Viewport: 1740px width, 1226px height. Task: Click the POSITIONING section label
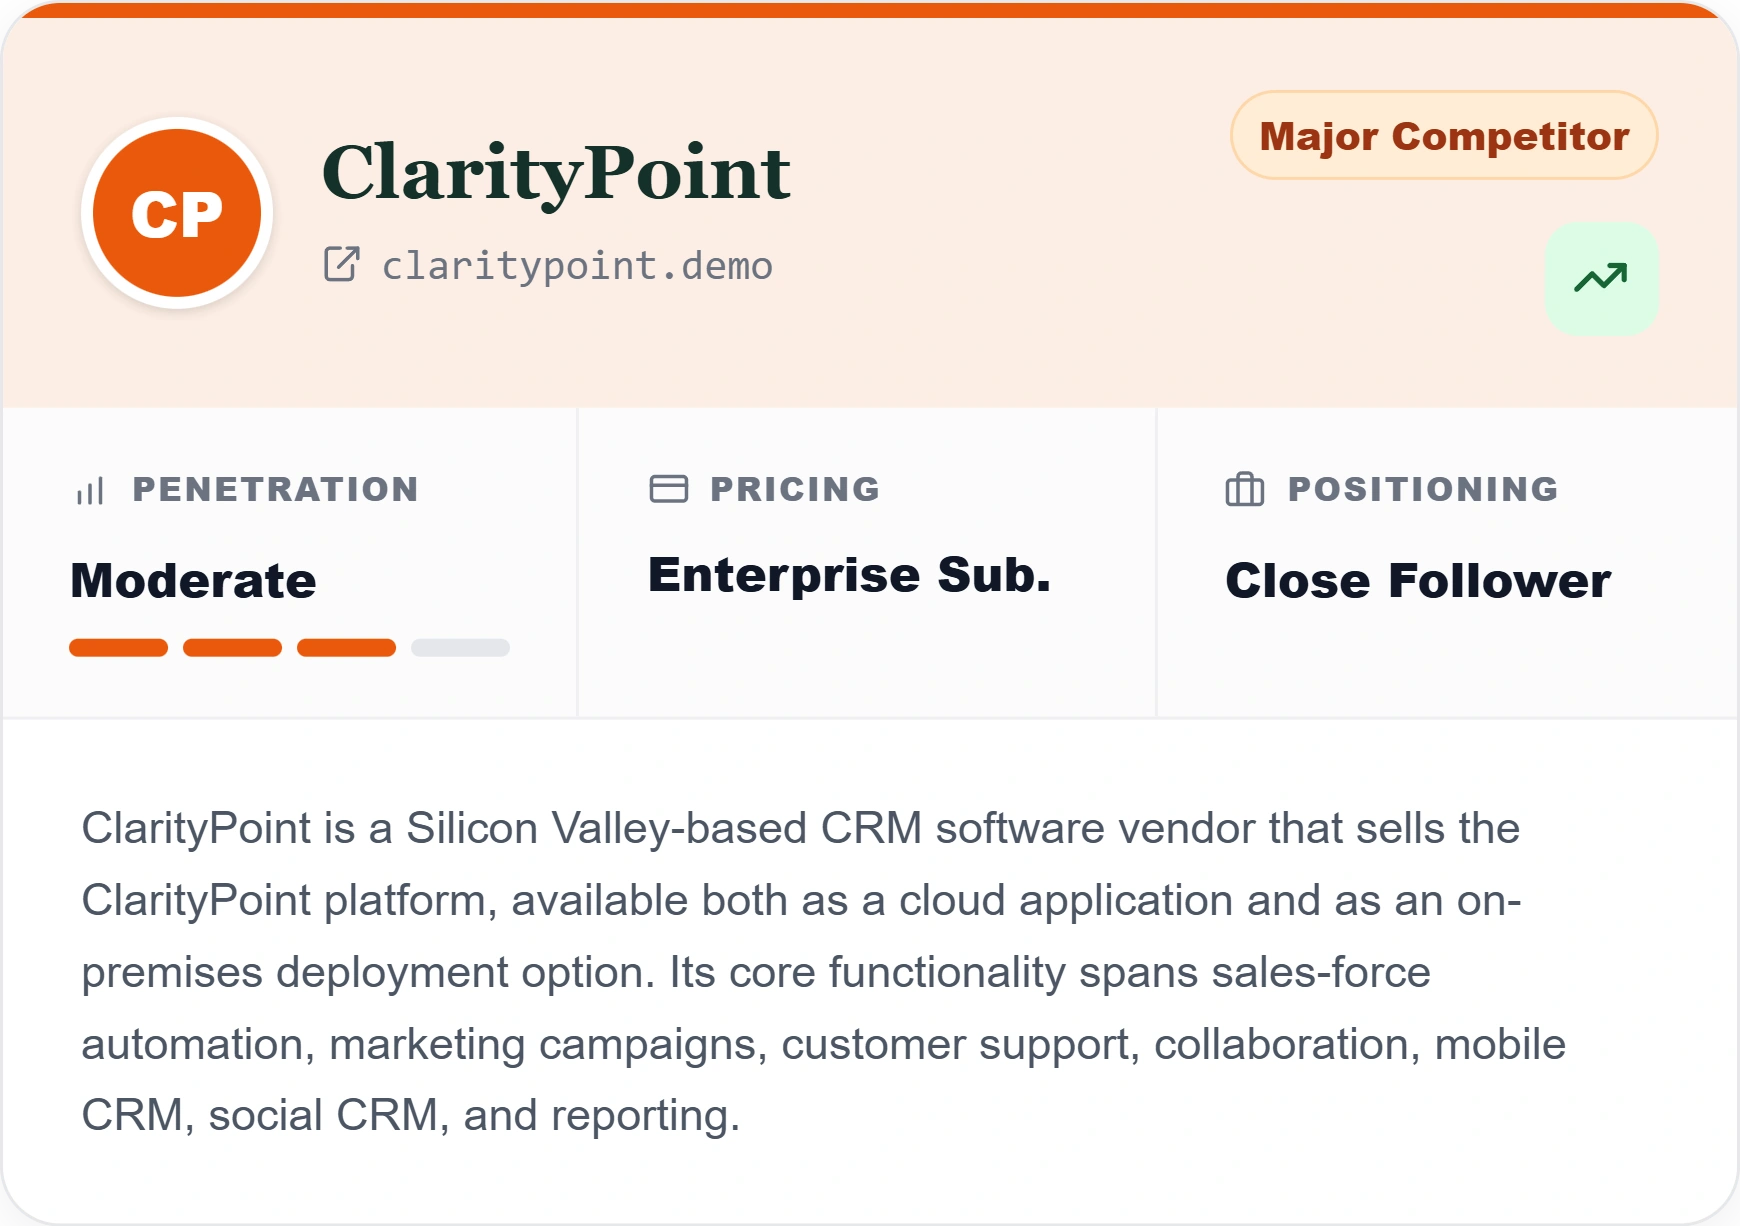[x=1423, y=489]
